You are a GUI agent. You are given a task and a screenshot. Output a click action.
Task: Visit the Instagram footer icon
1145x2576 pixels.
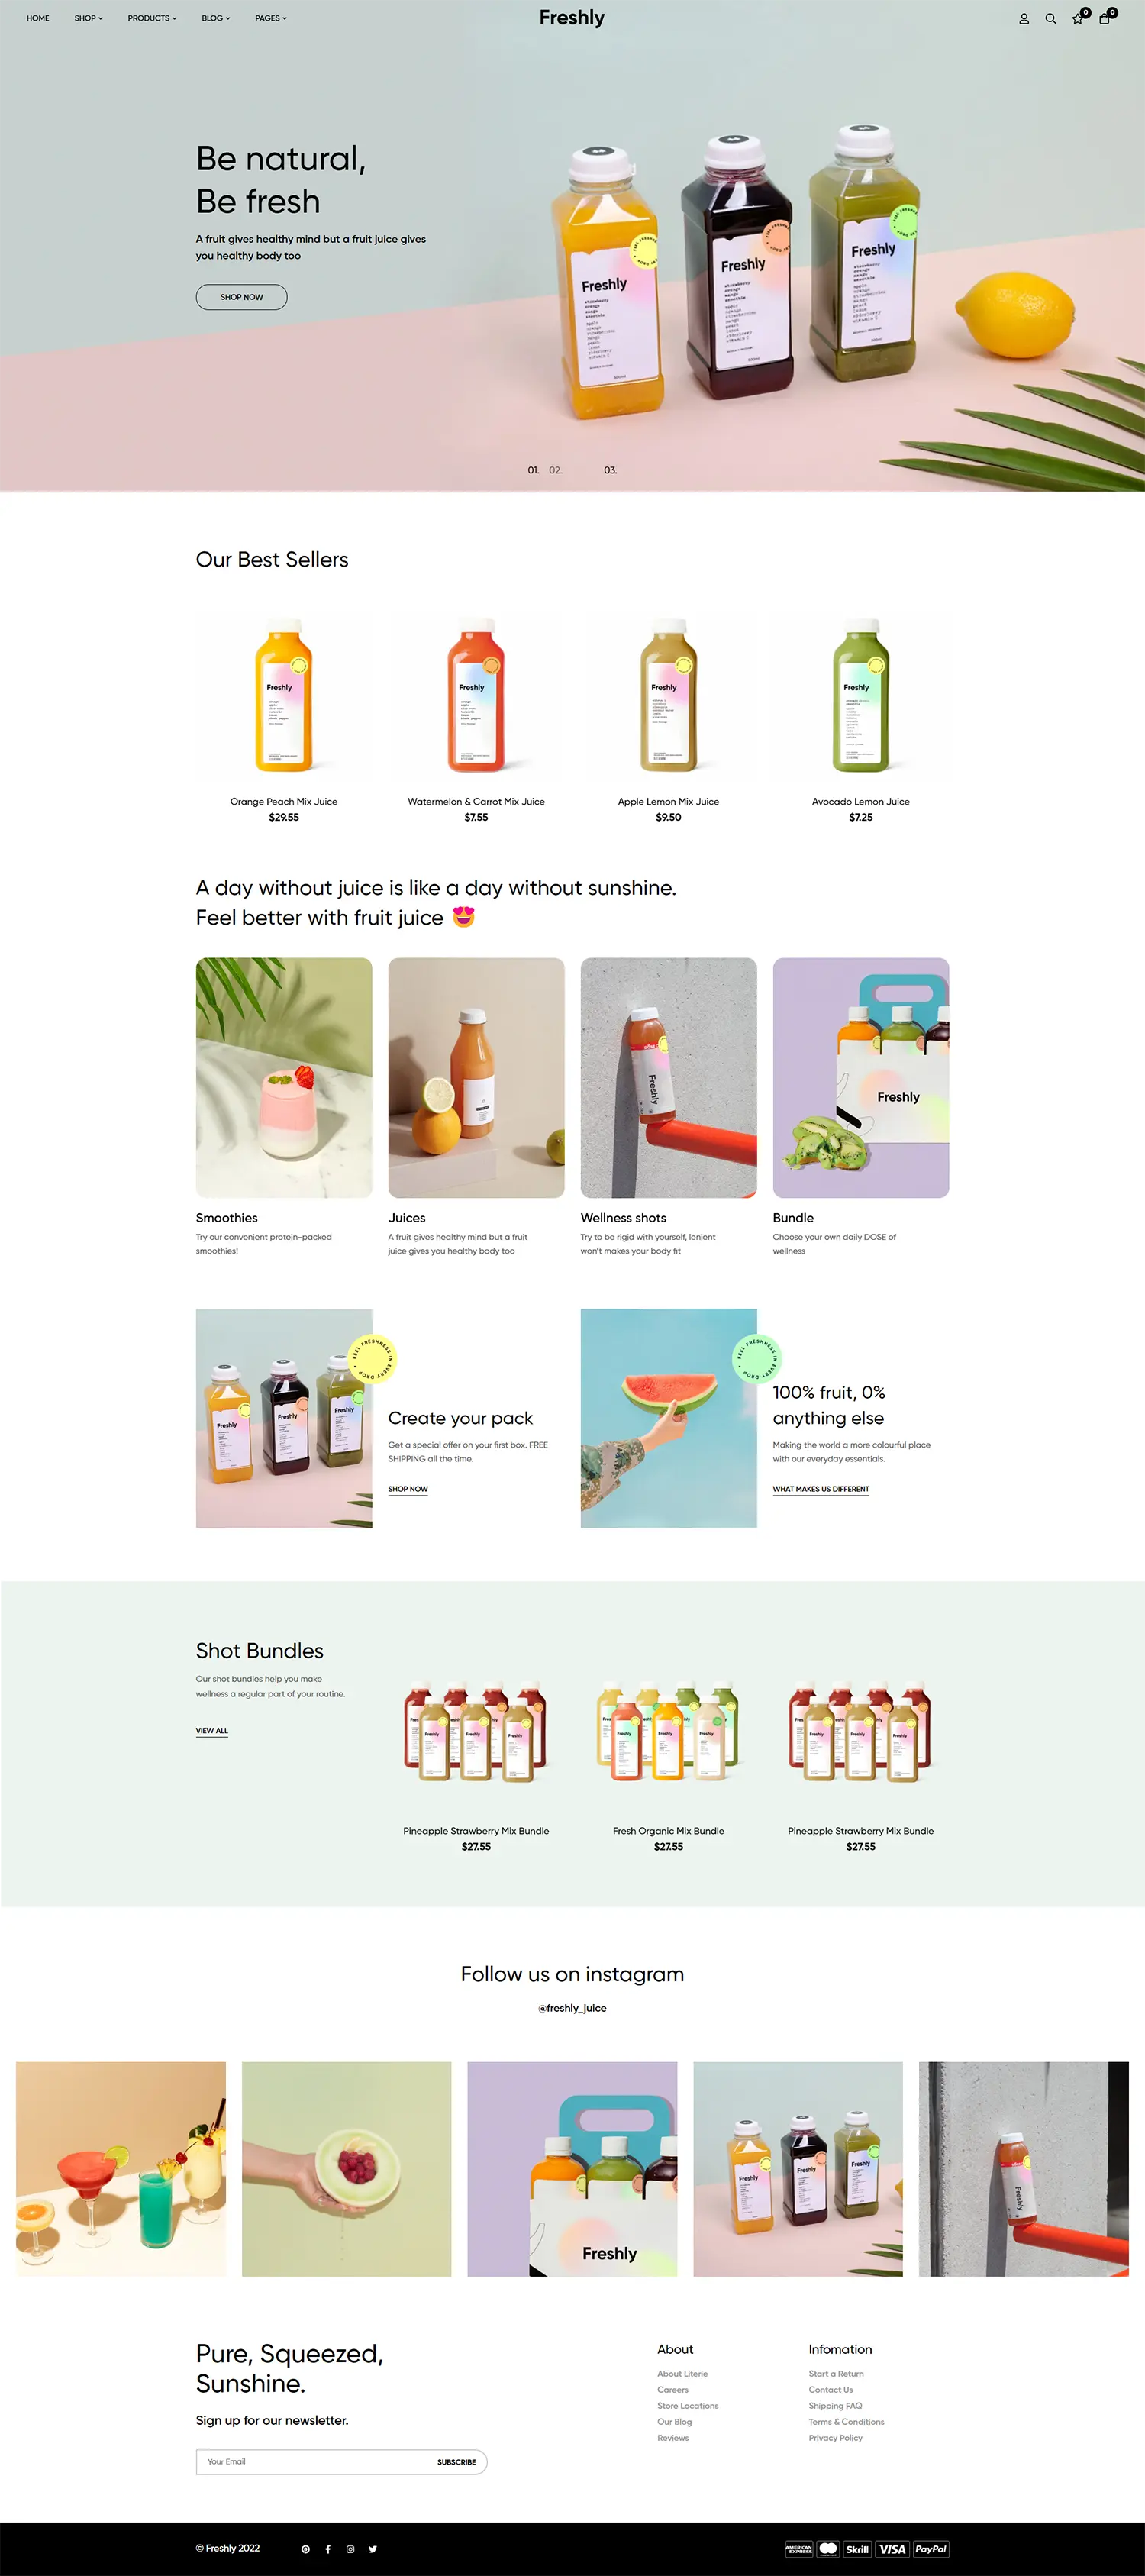pyautogui.click(x=350, y=2549)
